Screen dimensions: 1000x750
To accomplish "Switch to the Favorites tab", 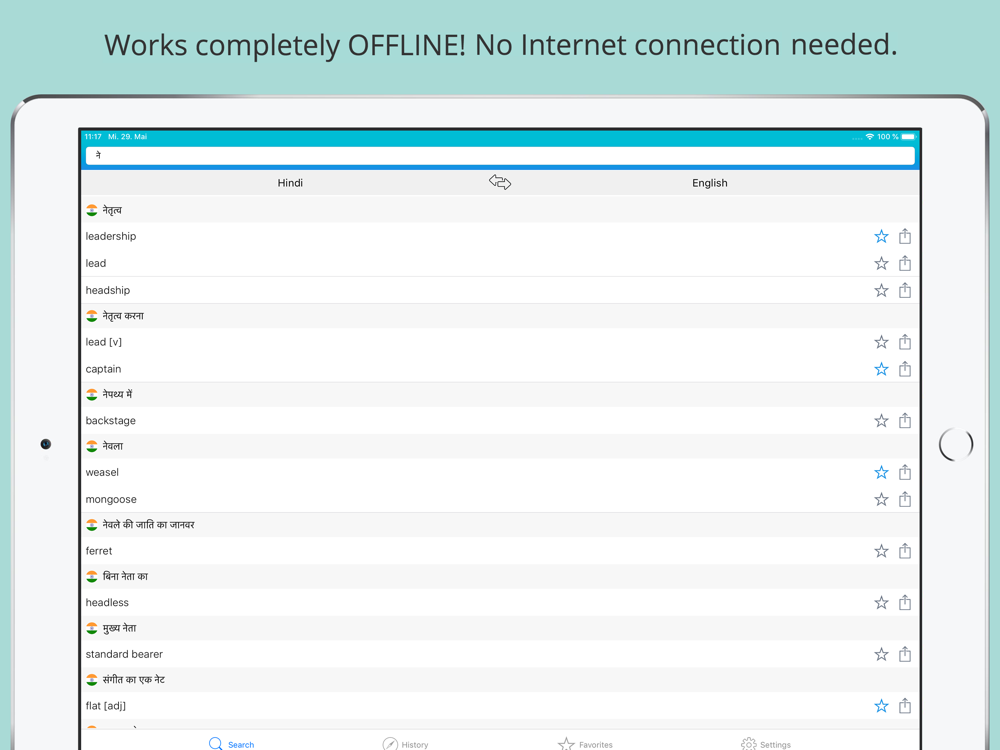I will 586,744.
